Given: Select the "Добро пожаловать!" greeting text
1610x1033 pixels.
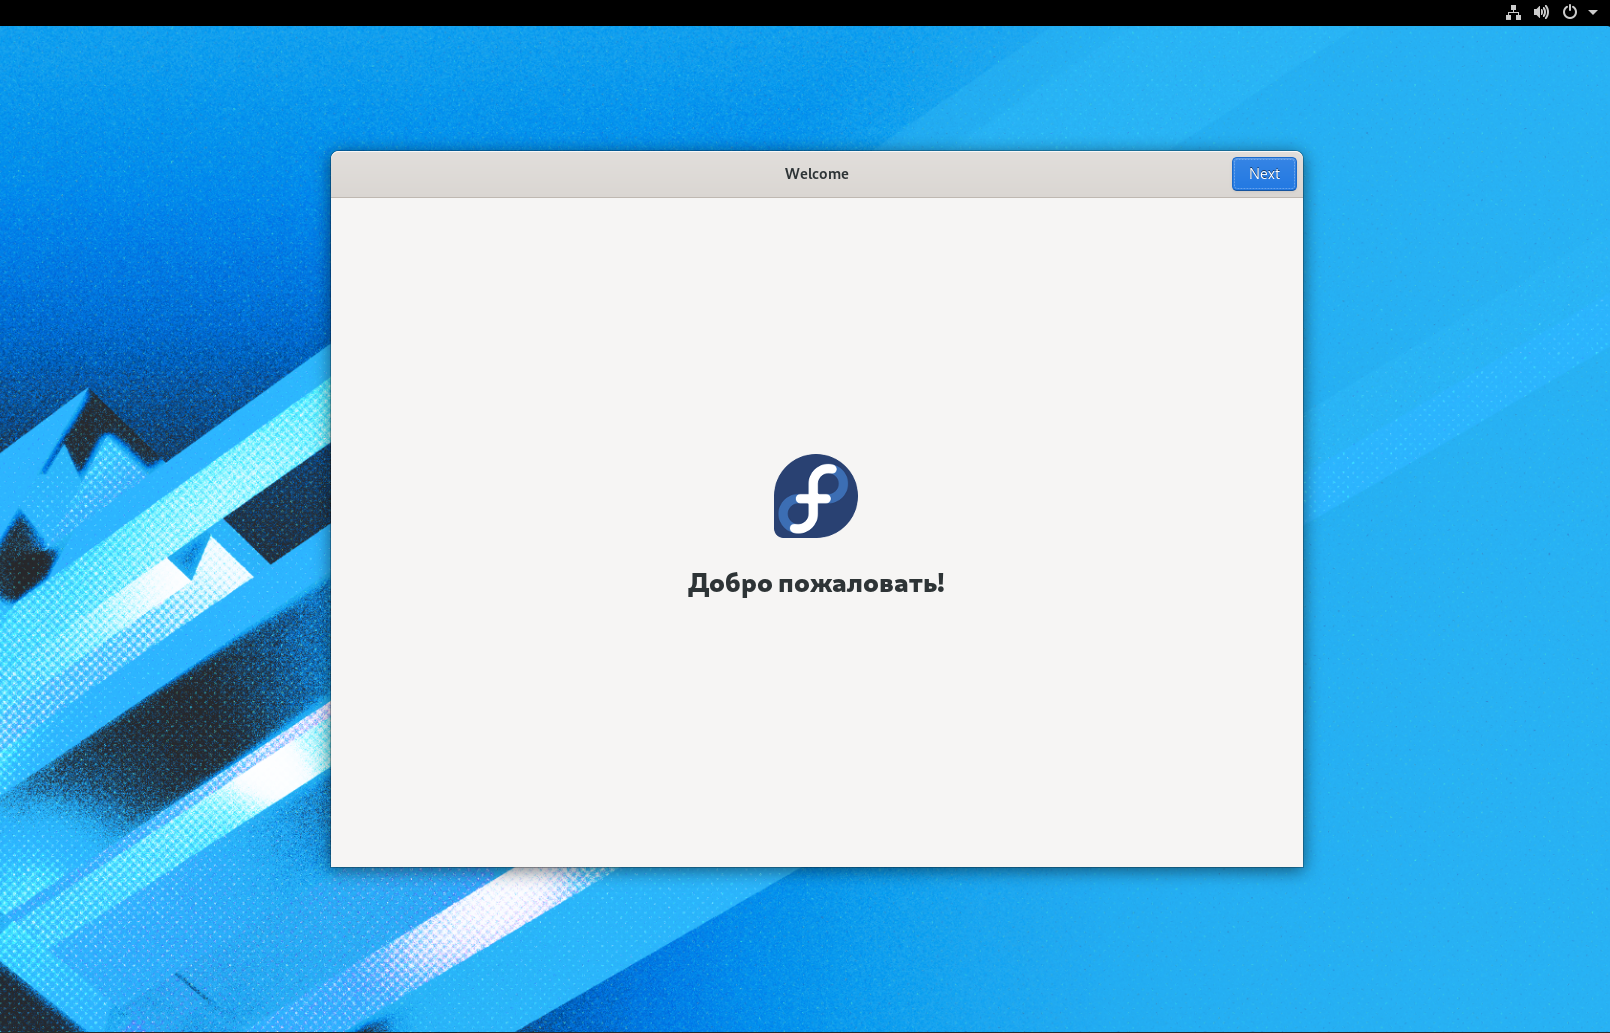Looking at the screenshot, I should (816, 583).
